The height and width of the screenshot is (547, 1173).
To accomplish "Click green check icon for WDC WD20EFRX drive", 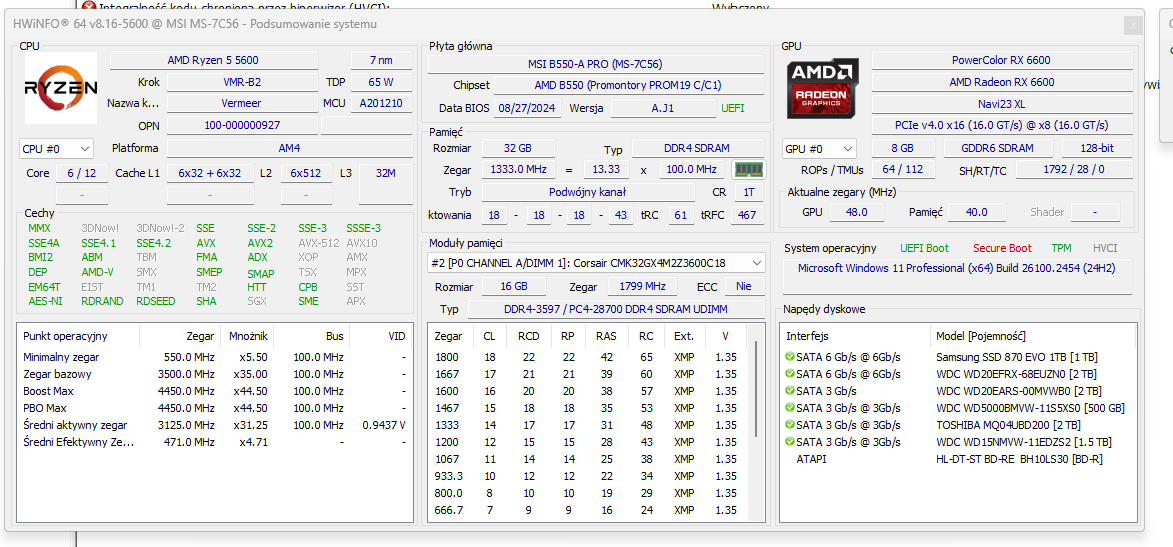I will pyautogui.click(x=790, y=373).
